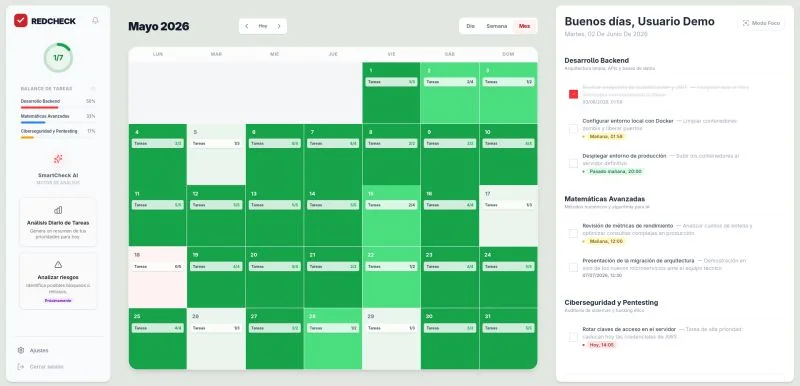This screenshot has height=386, width=800.
Task: Click the bar chart icon above Análisis Diario
Action: click(x=58, y=210)
